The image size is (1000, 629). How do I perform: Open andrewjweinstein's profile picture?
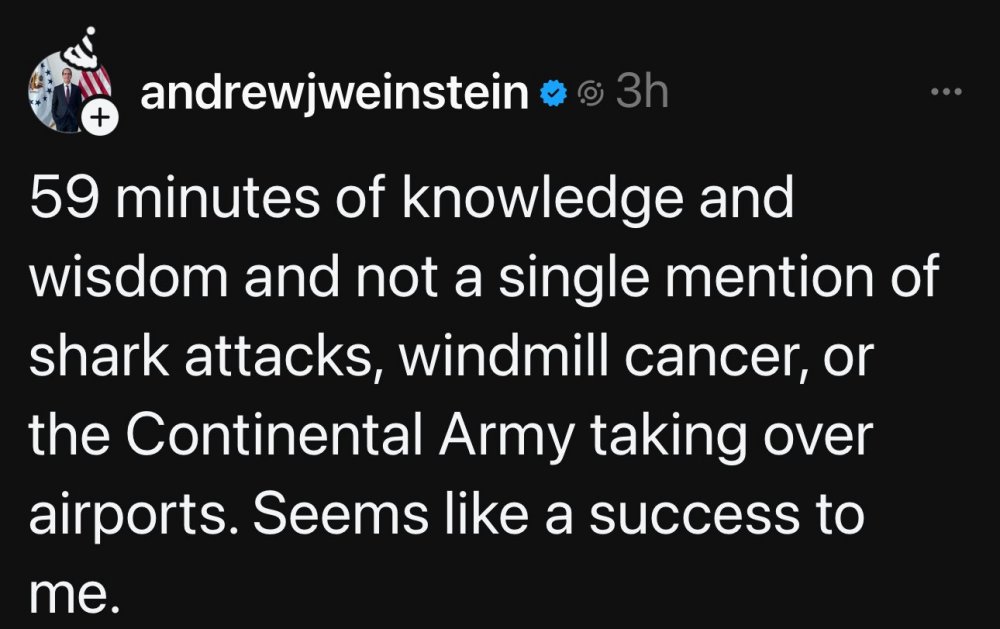pos(65,100)
